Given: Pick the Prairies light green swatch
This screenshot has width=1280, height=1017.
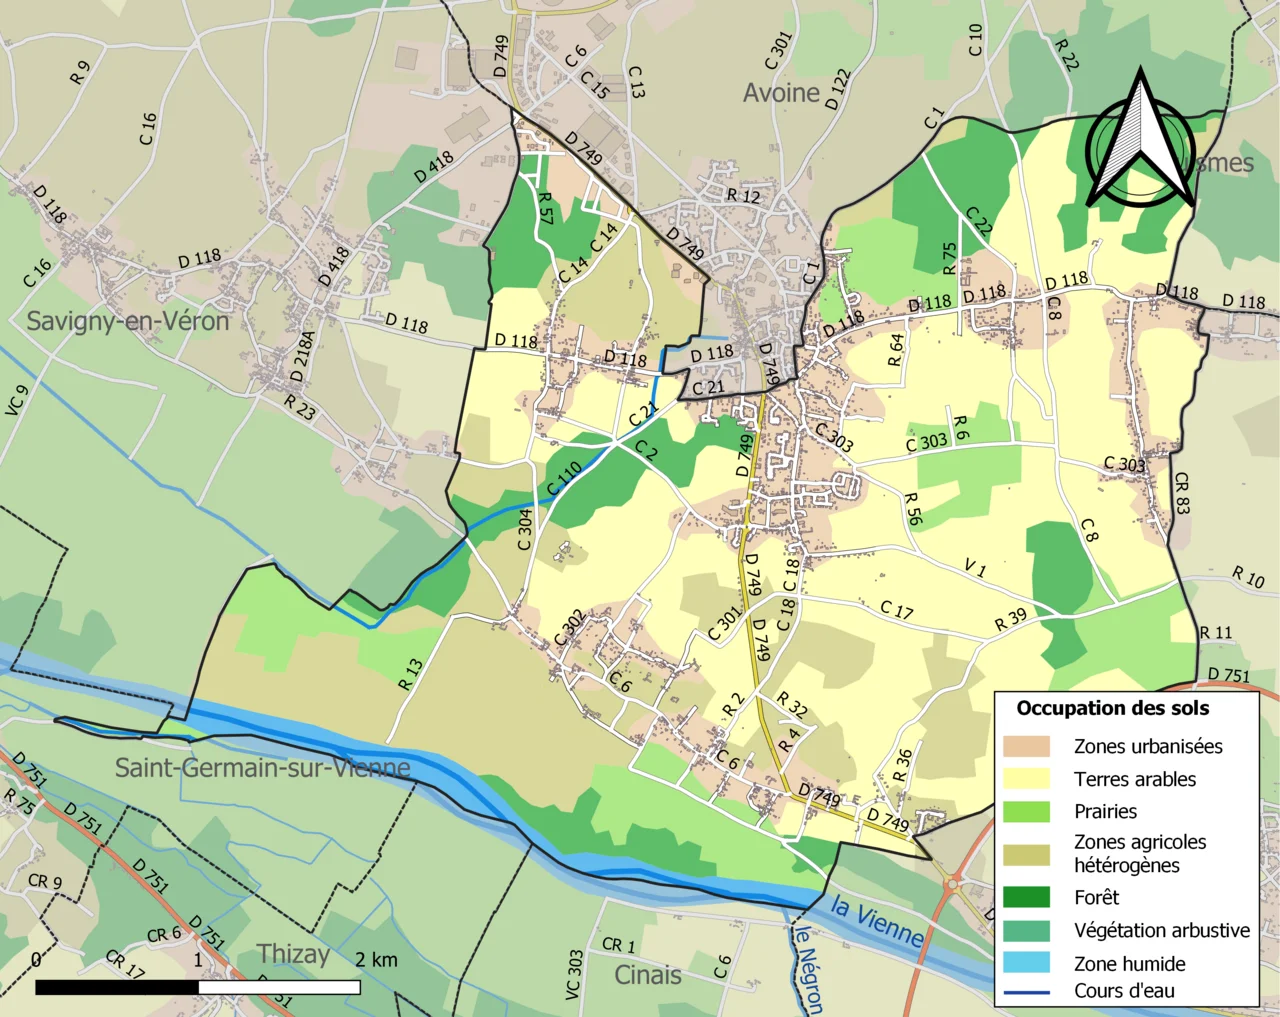Looking at the screenshot, I should pos(1026,811).
